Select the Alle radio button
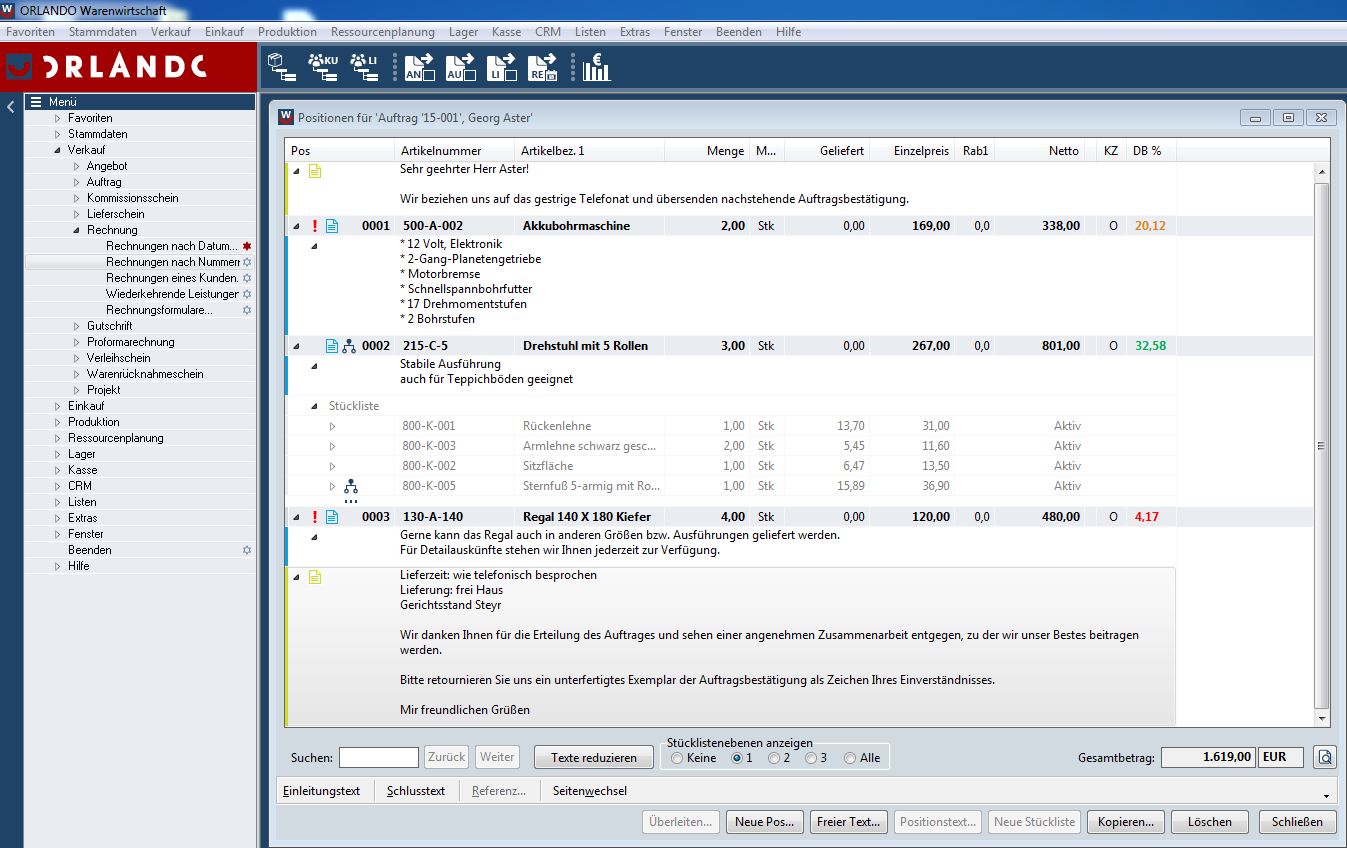This screenshot has width=1347, height=848. (850, 758)
